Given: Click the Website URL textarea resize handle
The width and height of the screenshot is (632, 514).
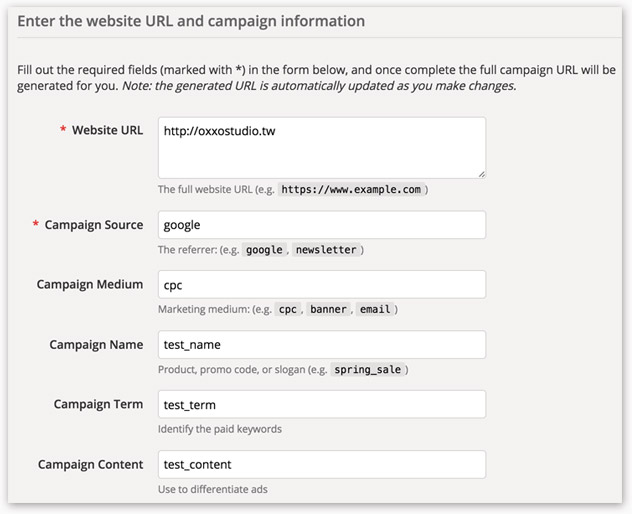Looking at the screenshot, I should tap(481, 174).
